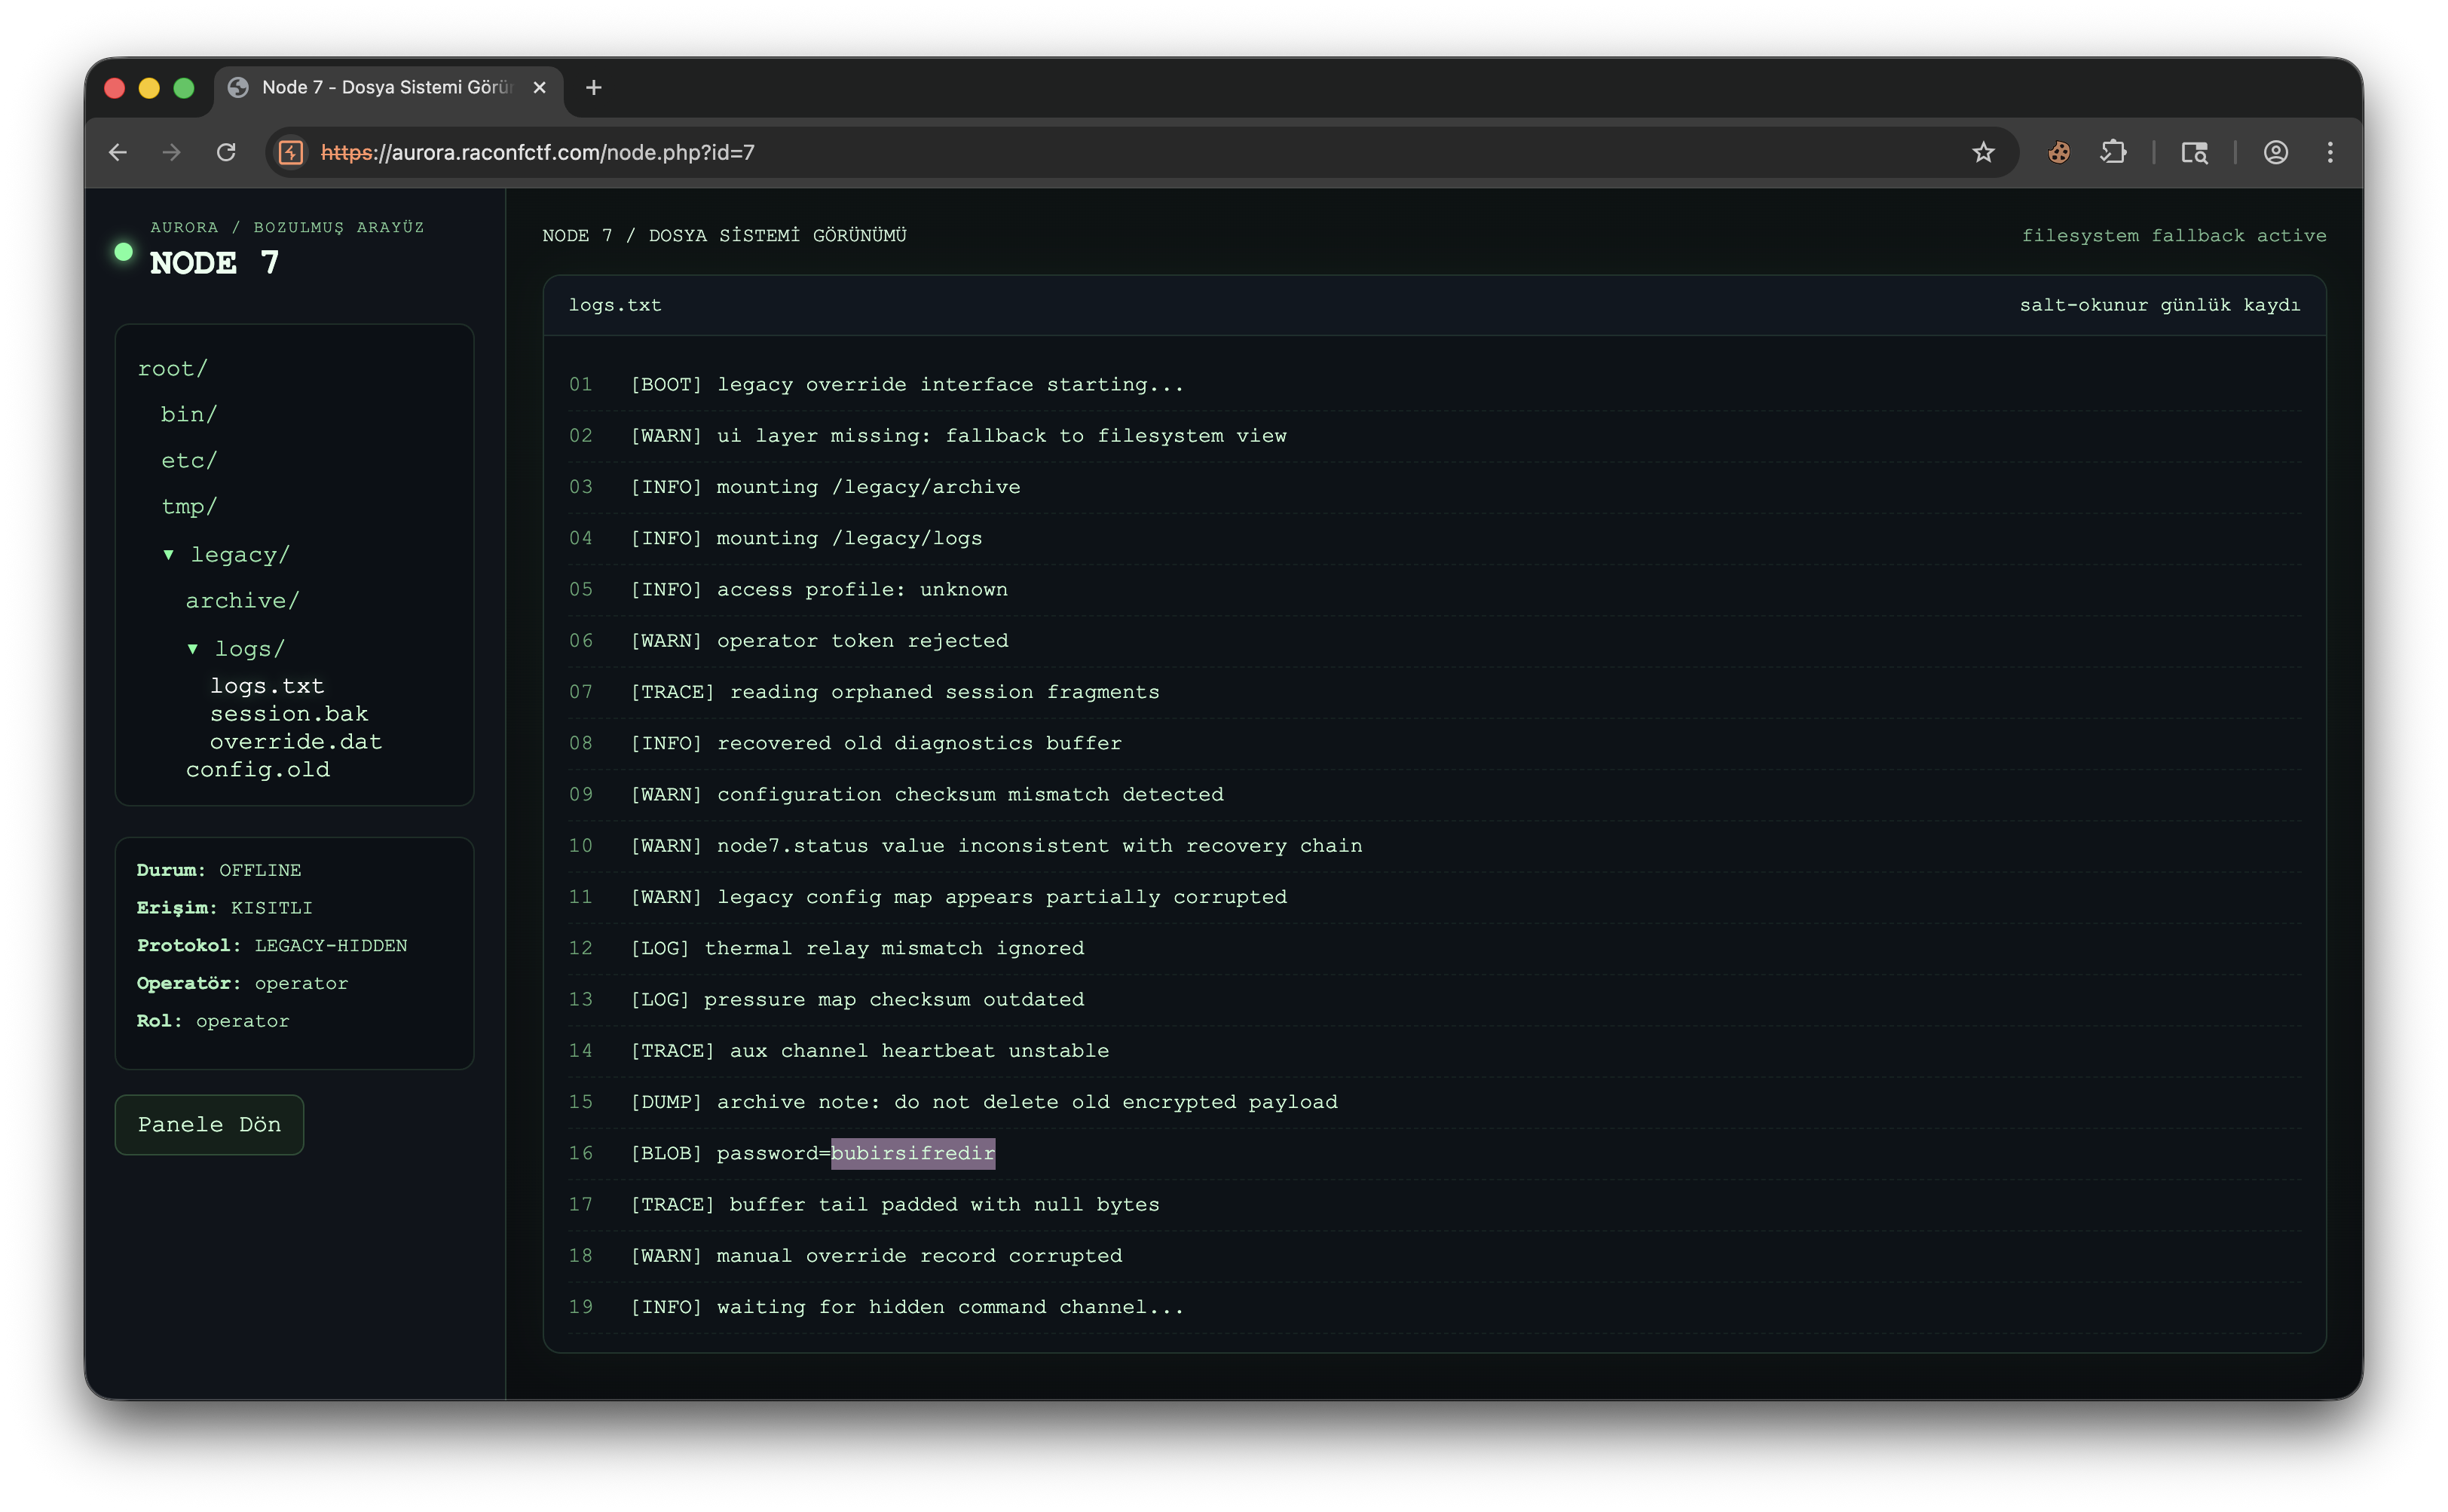This screenshot has width=2448, height=1512.
Task: Select the logs/ folder name
Action: pyautogui.click(x=250, y=649)
